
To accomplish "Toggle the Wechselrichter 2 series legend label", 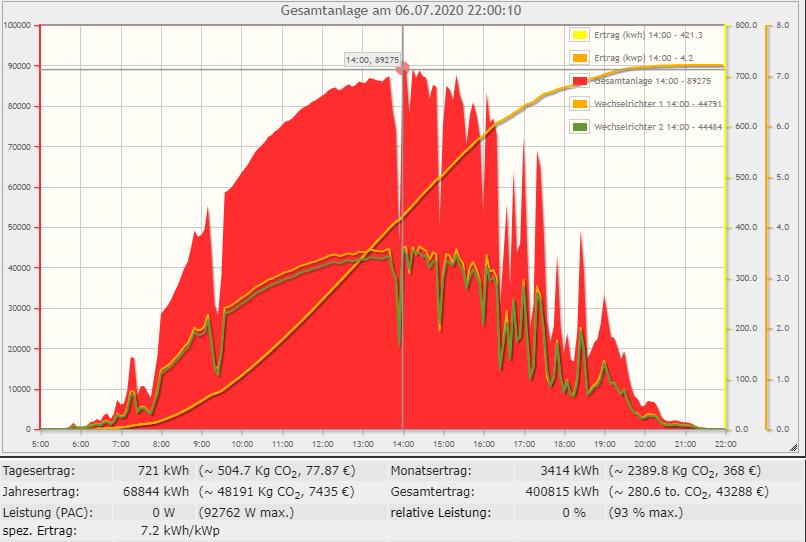I will (658, 127).
